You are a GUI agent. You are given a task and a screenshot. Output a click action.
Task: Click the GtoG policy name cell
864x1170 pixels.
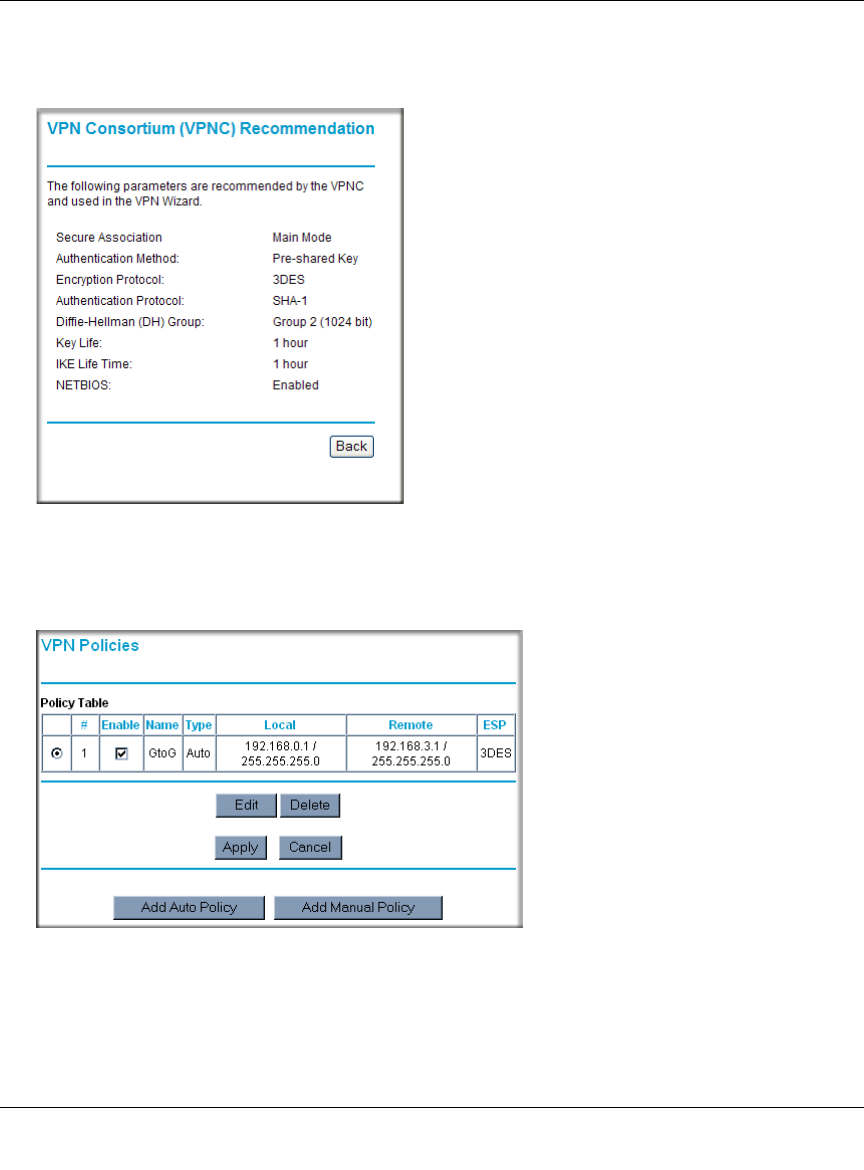click(x=162, y=754)
